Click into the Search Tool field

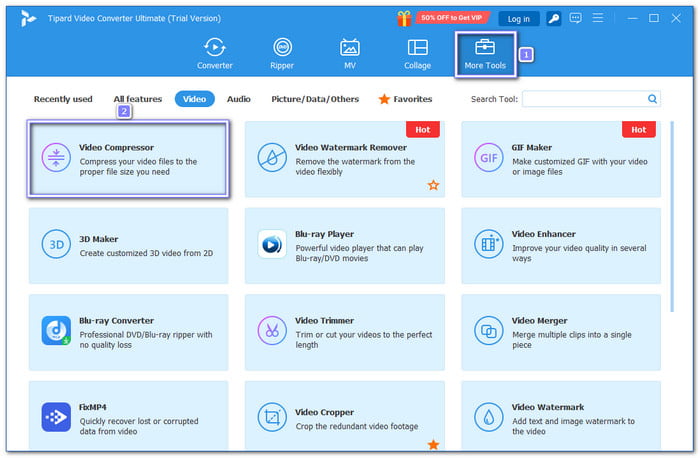point(592,99)
